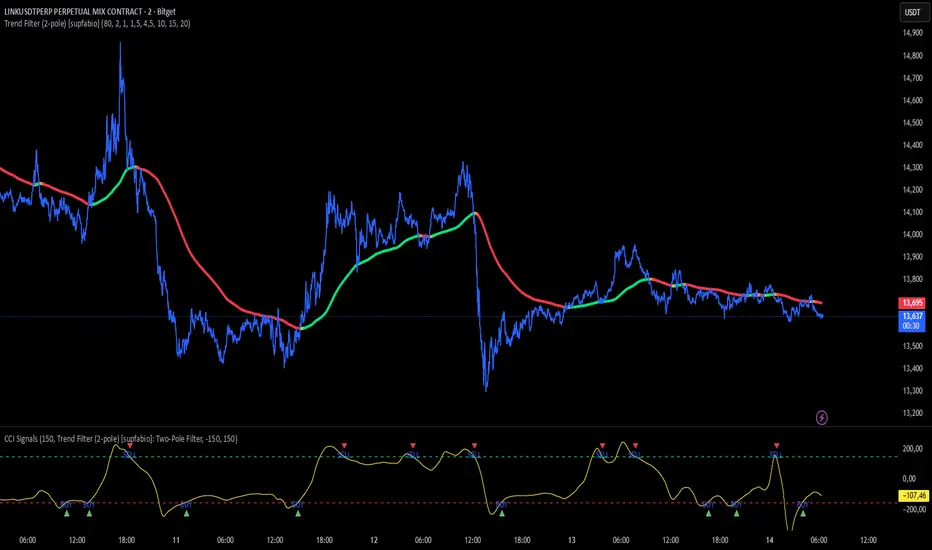
Task: Click the last red SELL arrow on day 14
Action: pyautogui.click(x=776, y=445)
